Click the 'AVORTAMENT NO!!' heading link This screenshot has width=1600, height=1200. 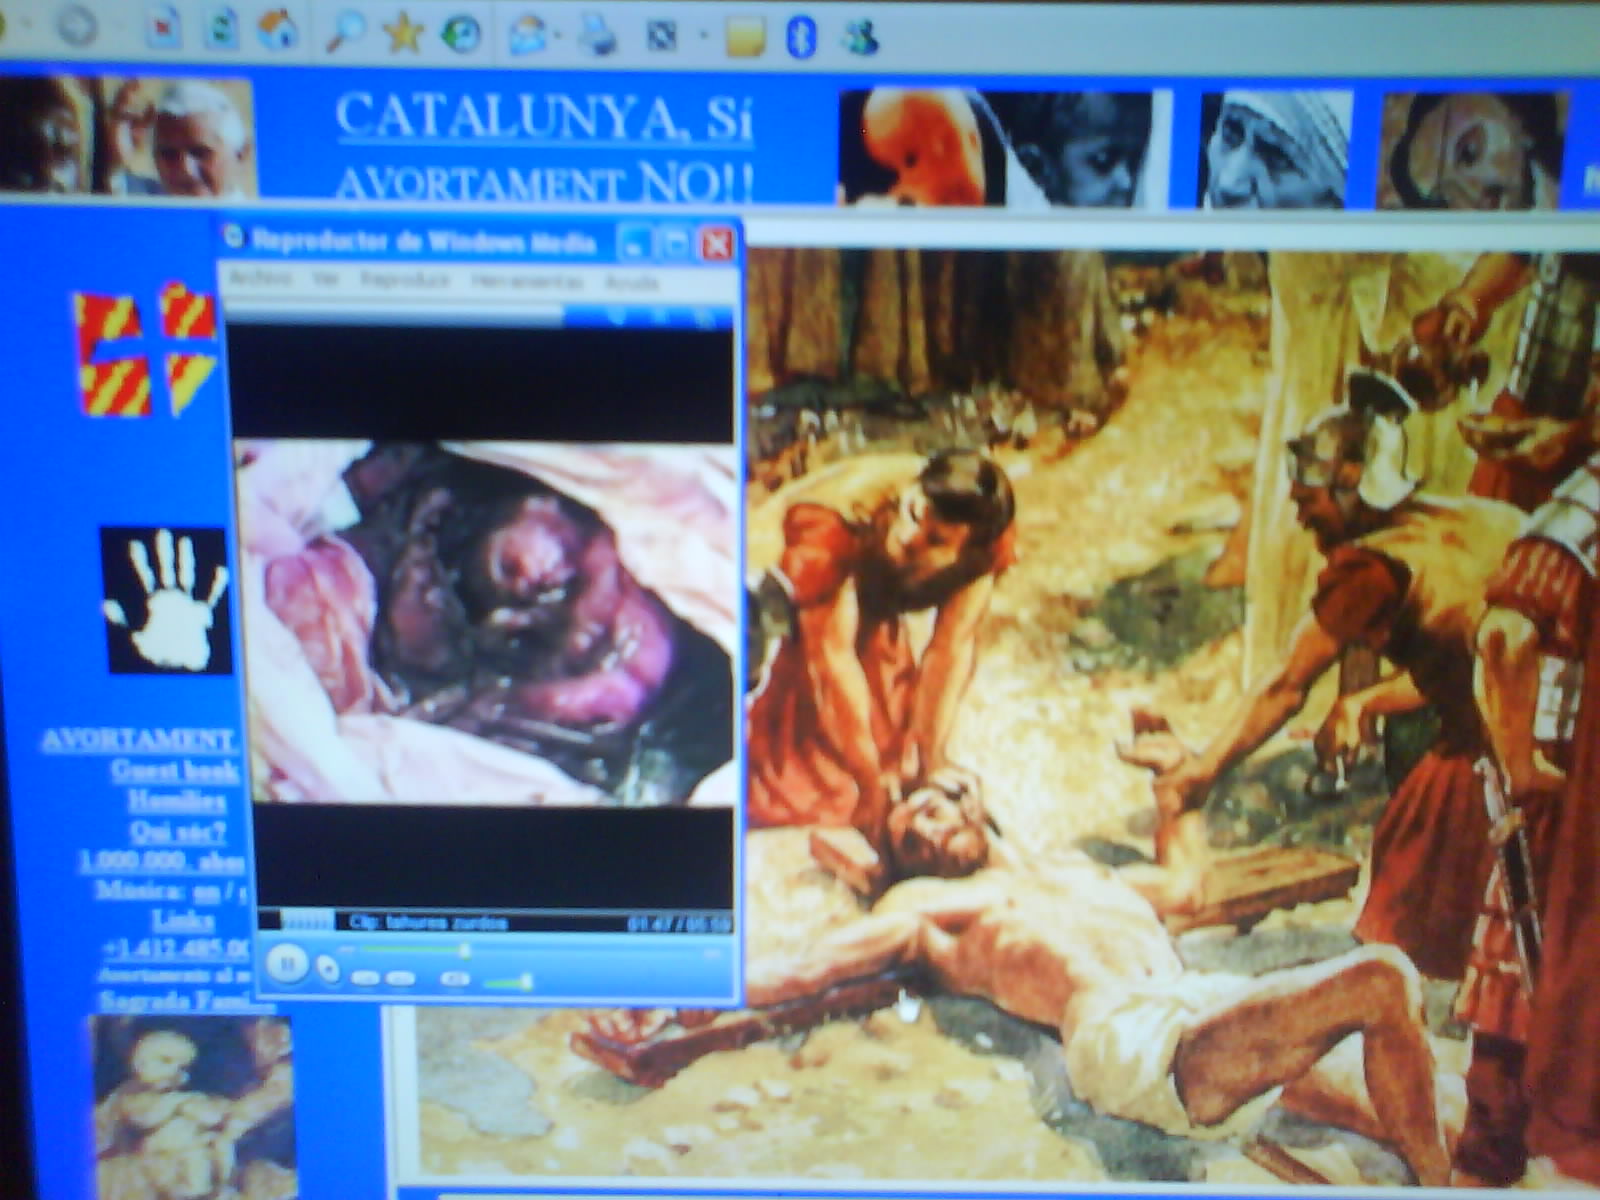tap(544, 181)
